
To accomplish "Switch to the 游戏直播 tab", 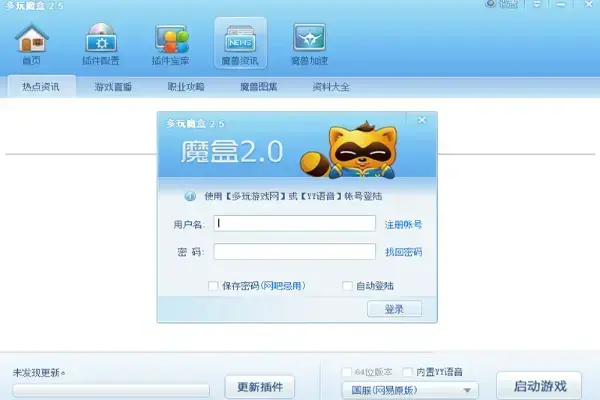I will 113,87.
